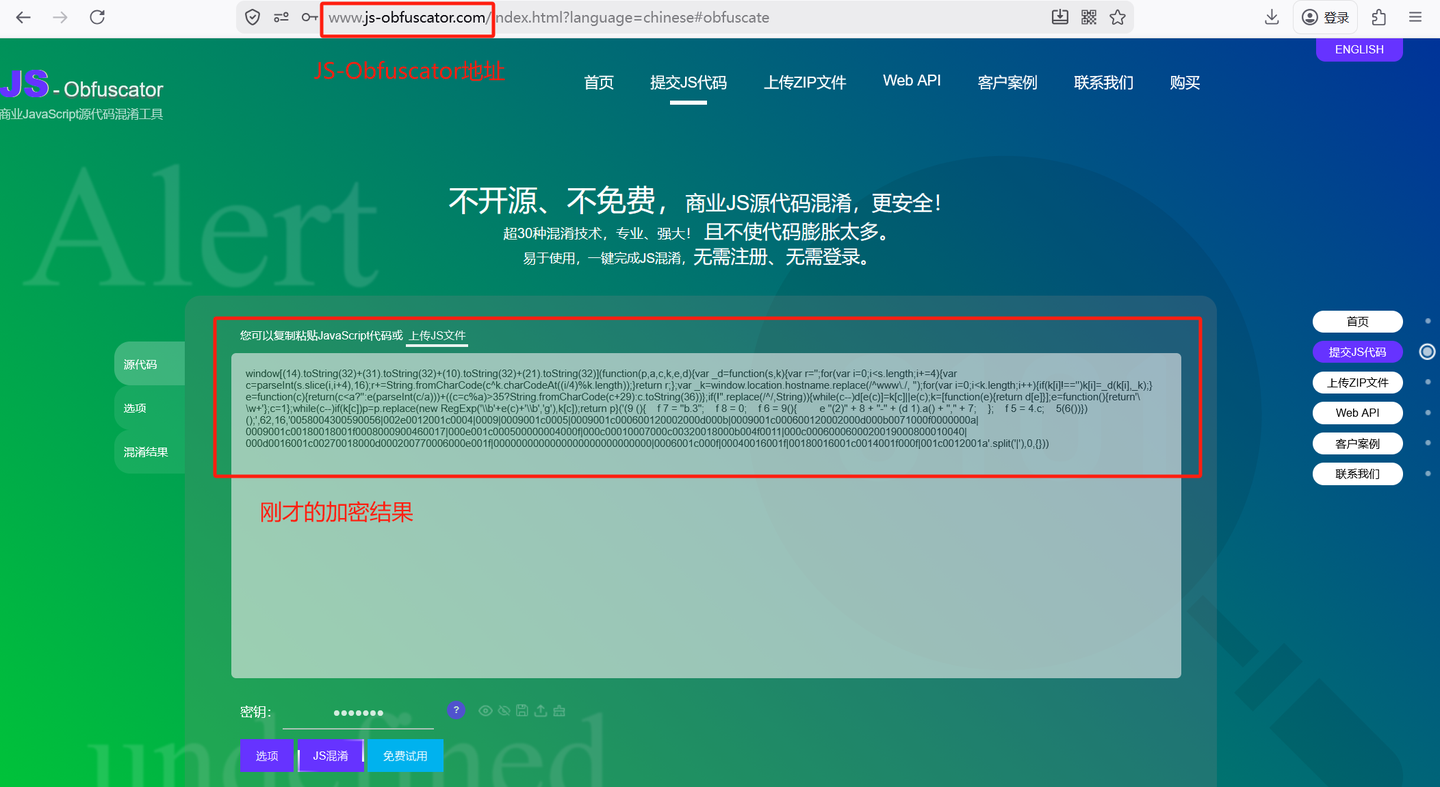1440x787 pixels.
Task: Open 提交JS代码 in the top navigation
Action: (x=688, y=82)
